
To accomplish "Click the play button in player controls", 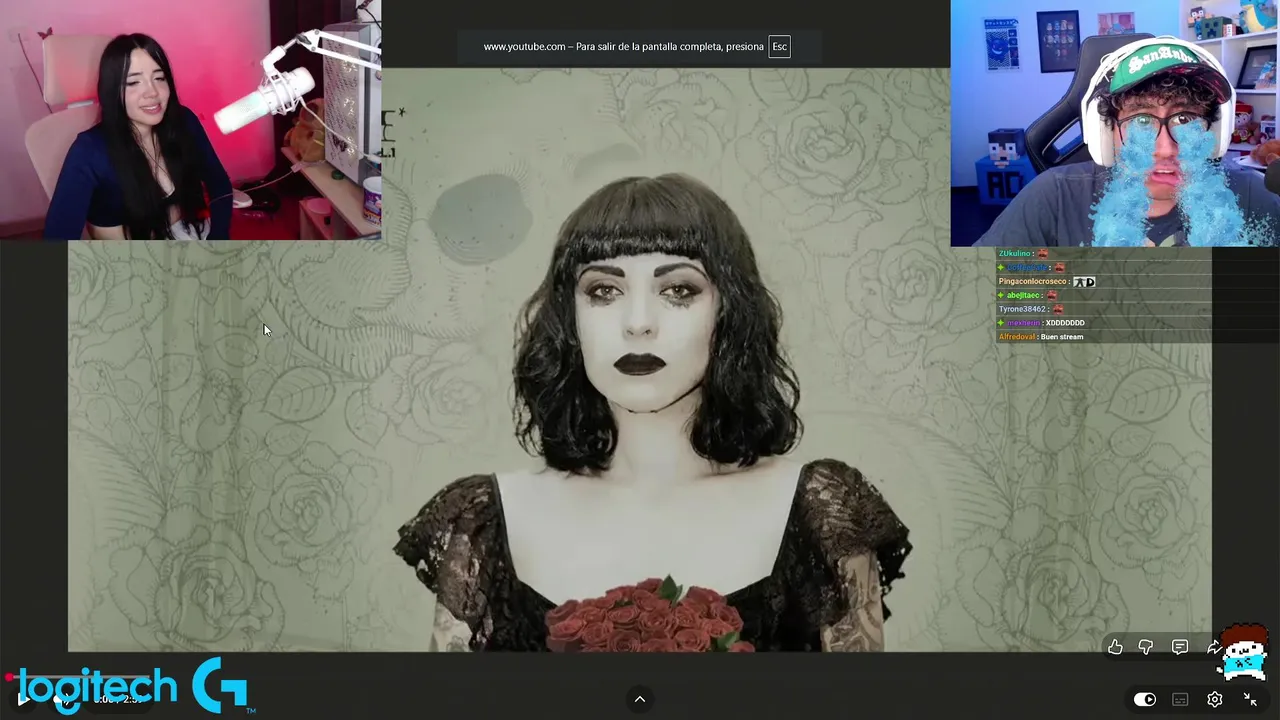I will tap(23, 699).
